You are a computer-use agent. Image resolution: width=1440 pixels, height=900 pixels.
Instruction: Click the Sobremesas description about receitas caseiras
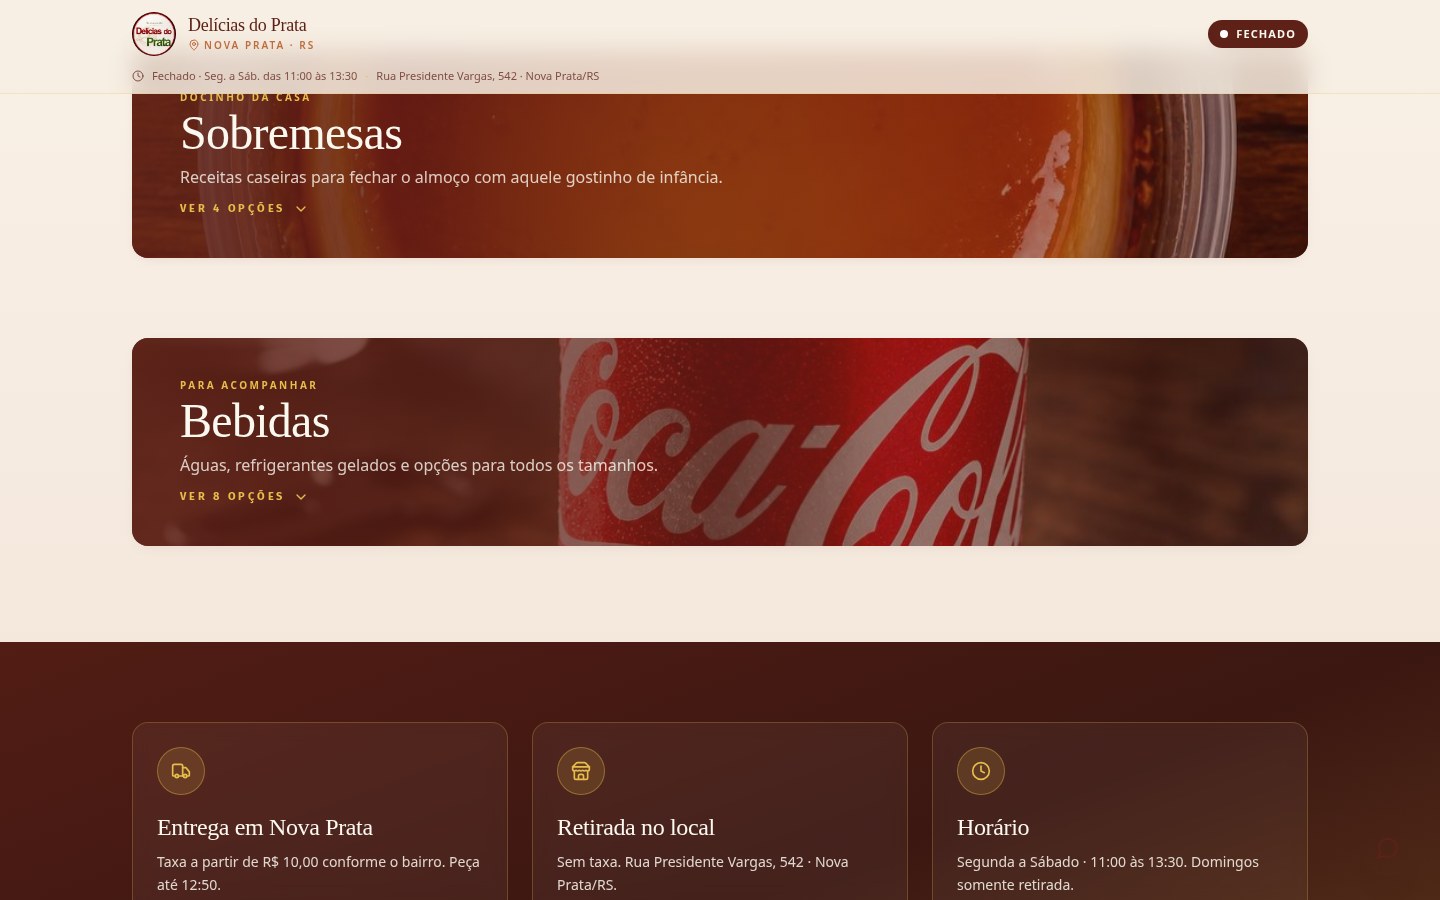[x=451, y=177]
